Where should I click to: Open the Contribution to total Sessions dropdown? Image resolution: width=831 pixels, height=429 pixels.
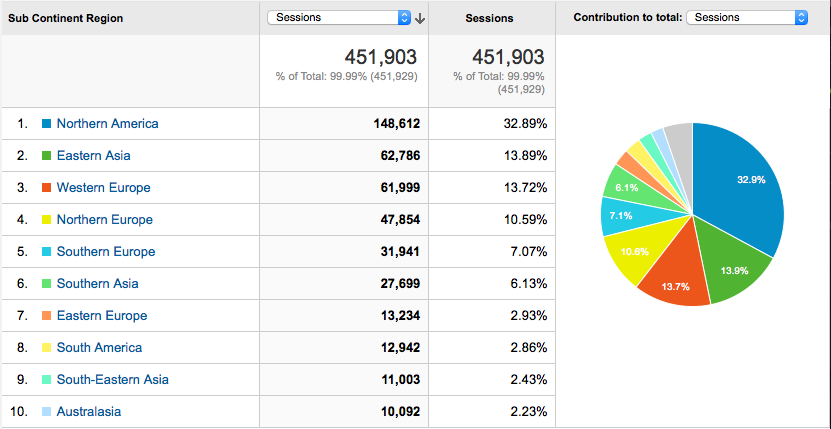747,18
